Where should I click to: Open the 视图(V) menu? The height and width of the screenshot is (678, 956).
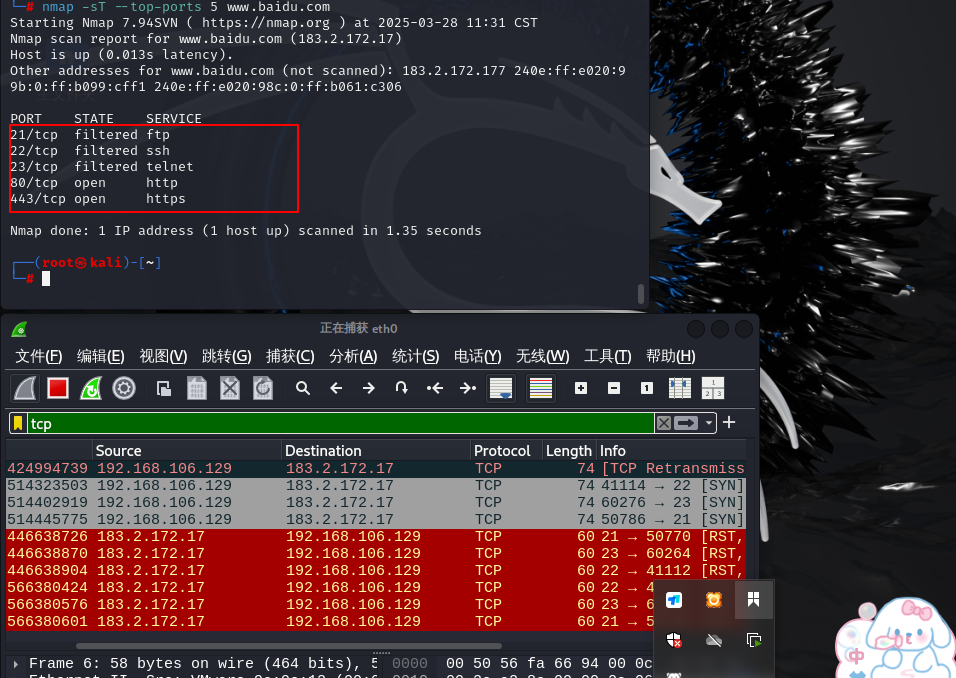[x=163, y=356]
